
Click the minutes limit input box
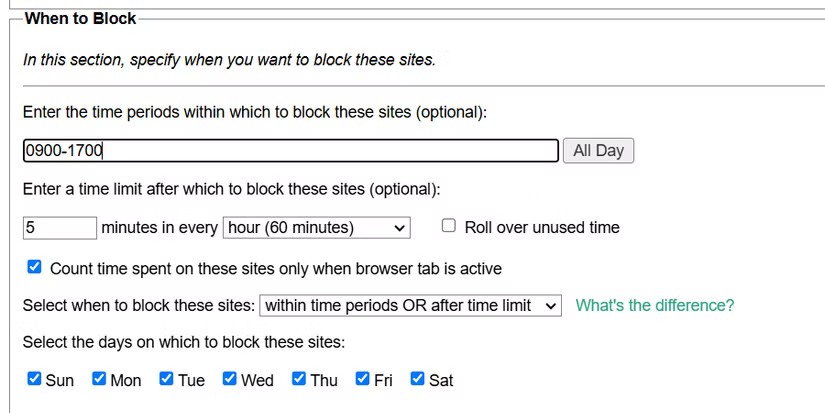[x=60, y=228]
